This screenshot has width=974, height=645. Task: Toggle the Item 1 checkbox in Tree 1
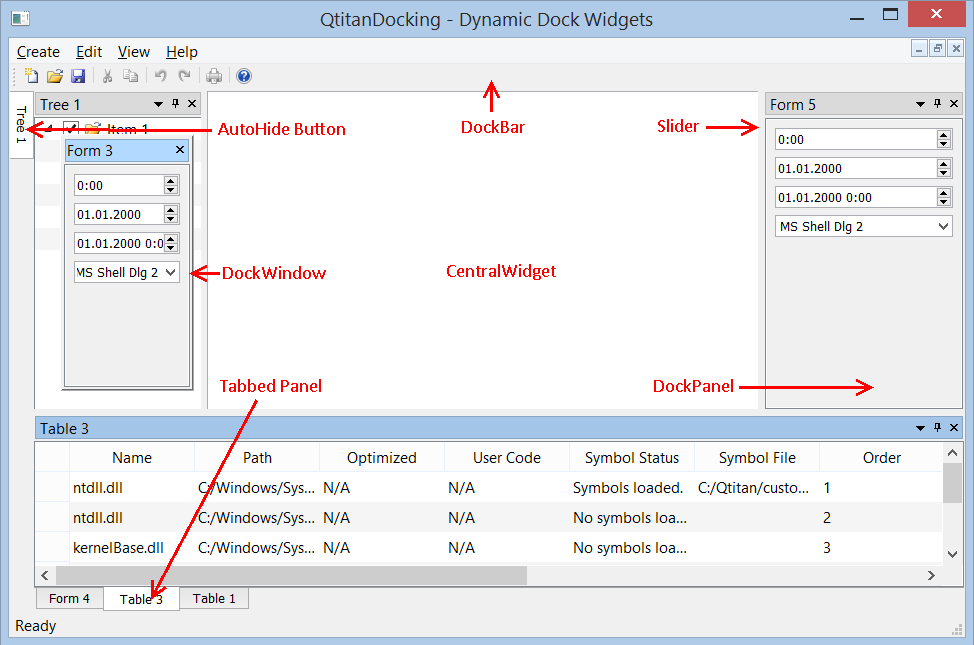coord(71,128)
